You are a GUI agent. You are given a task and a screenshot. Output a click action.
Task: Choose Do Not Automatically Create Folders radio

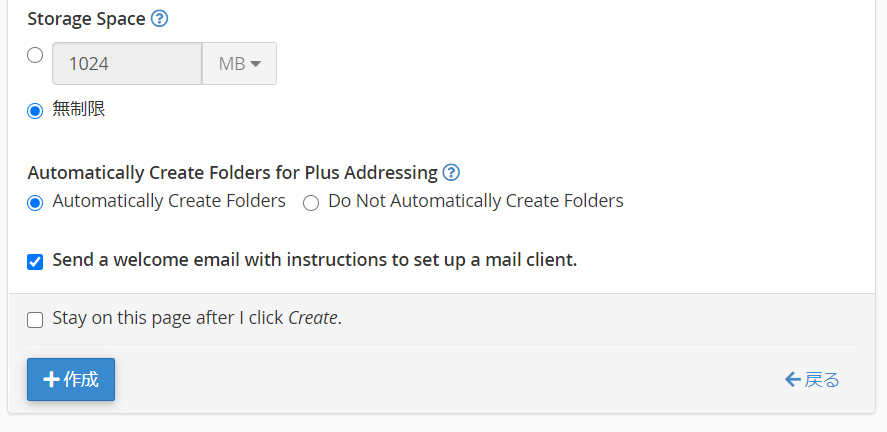coord(311,203)
